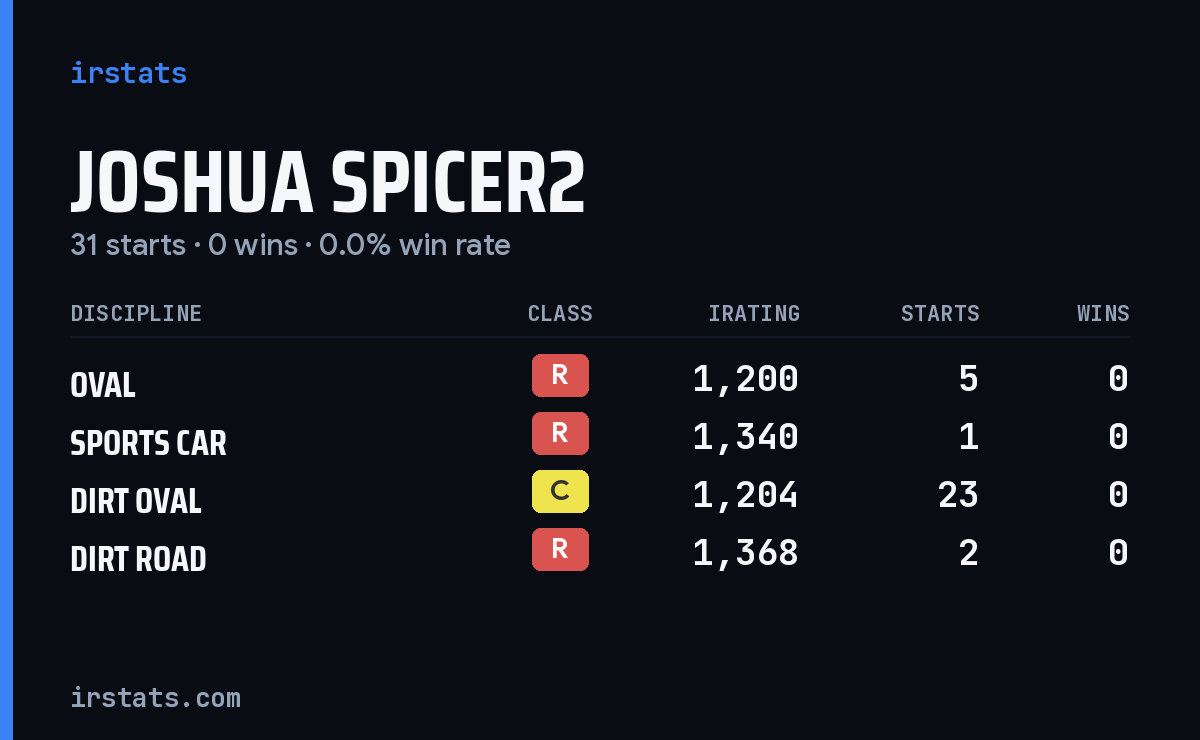Sort by the STARTS column header
The width and height of the screenshot is (1200, 740).
pyautogui.click(x=940, y=313)
